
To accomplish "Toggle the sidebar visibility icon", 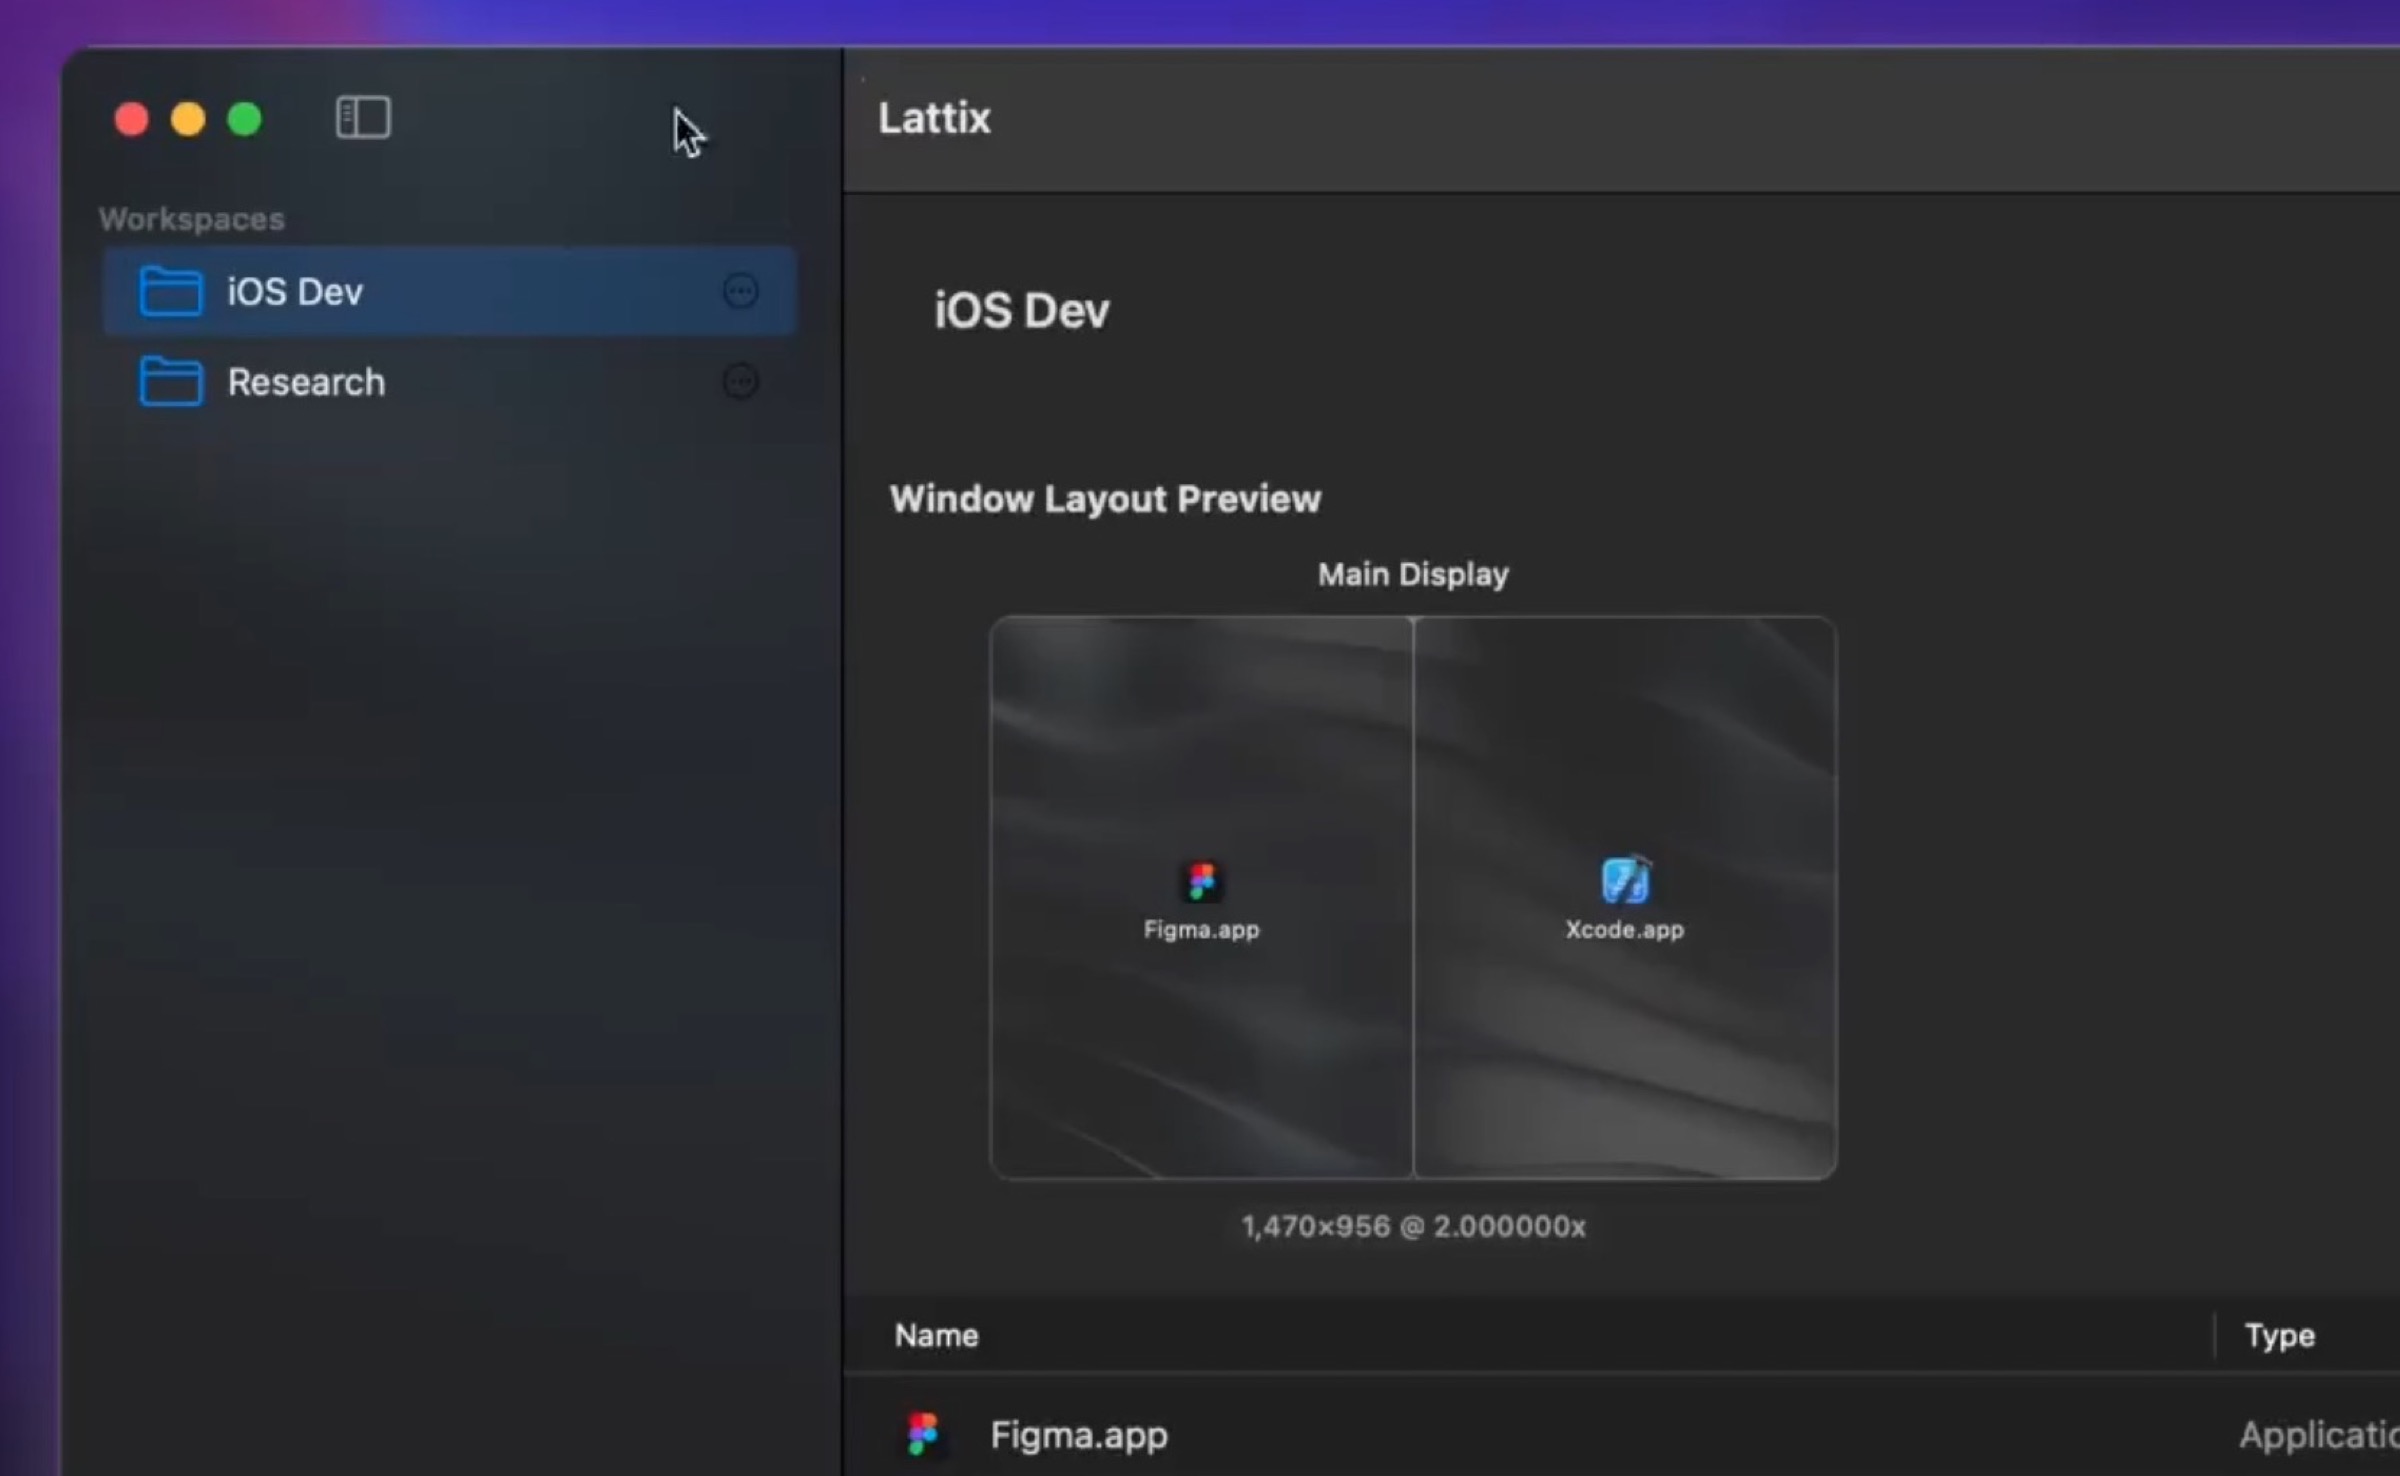I will point(362,118).
